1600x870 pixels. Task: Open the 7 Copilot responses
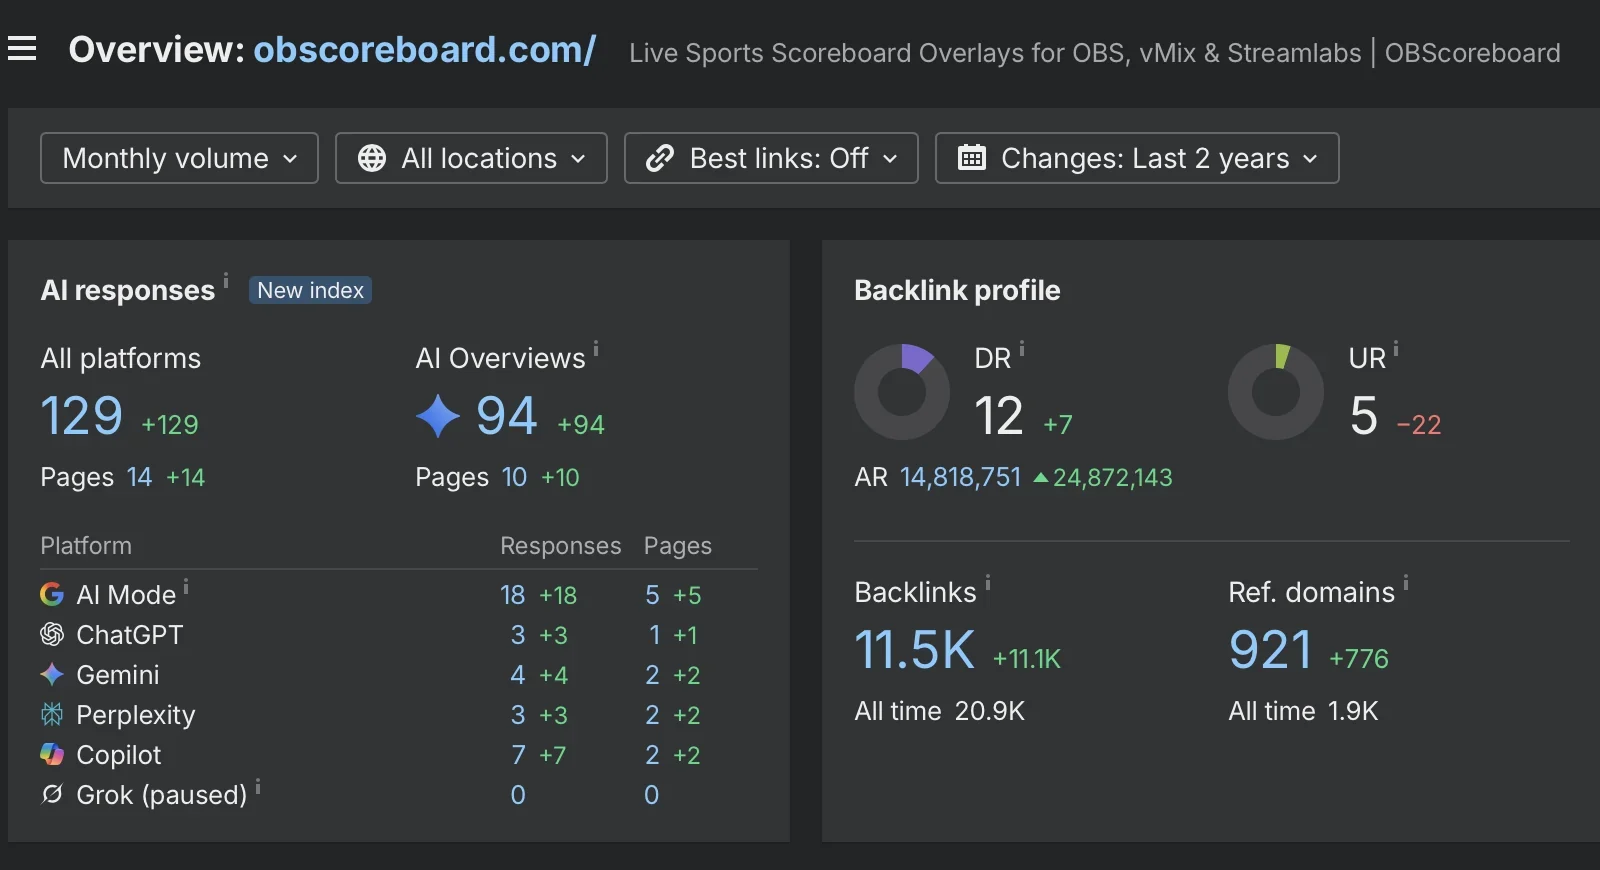point(518,755)
